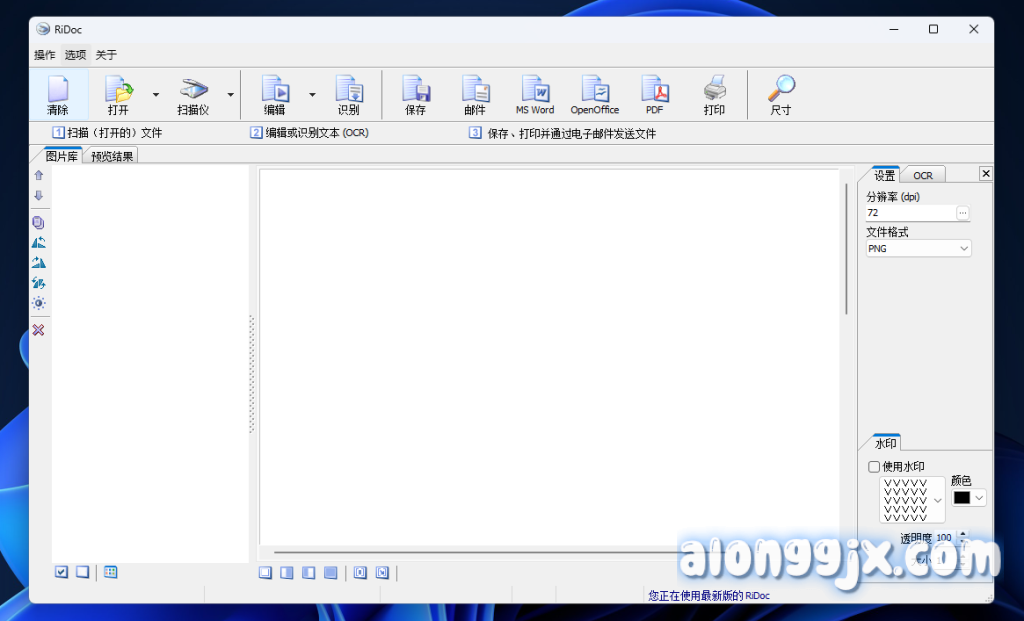Switch to the OCR tab
The image size is (1024, 621).
tap(922, 175)
